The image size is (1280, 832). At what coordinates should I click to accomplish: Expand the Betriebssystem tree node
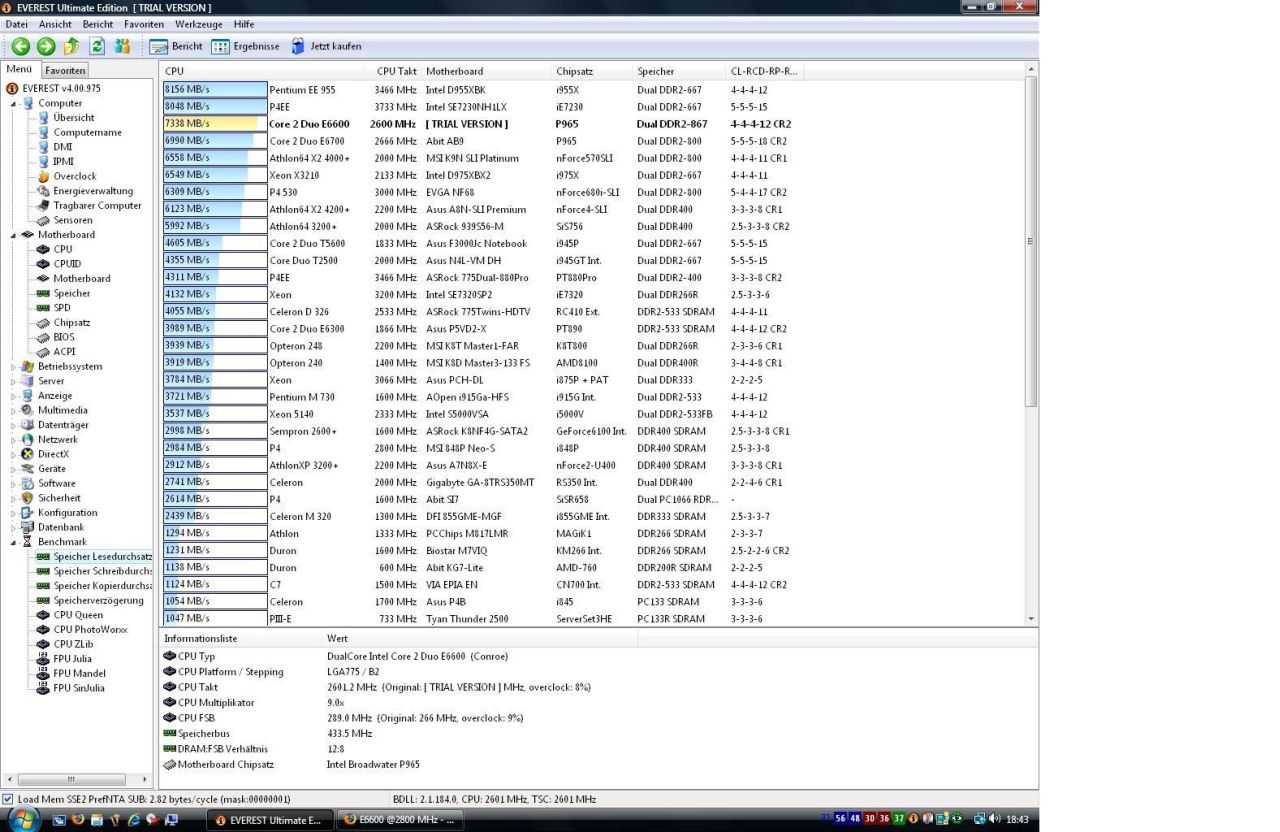click(14, 366)
